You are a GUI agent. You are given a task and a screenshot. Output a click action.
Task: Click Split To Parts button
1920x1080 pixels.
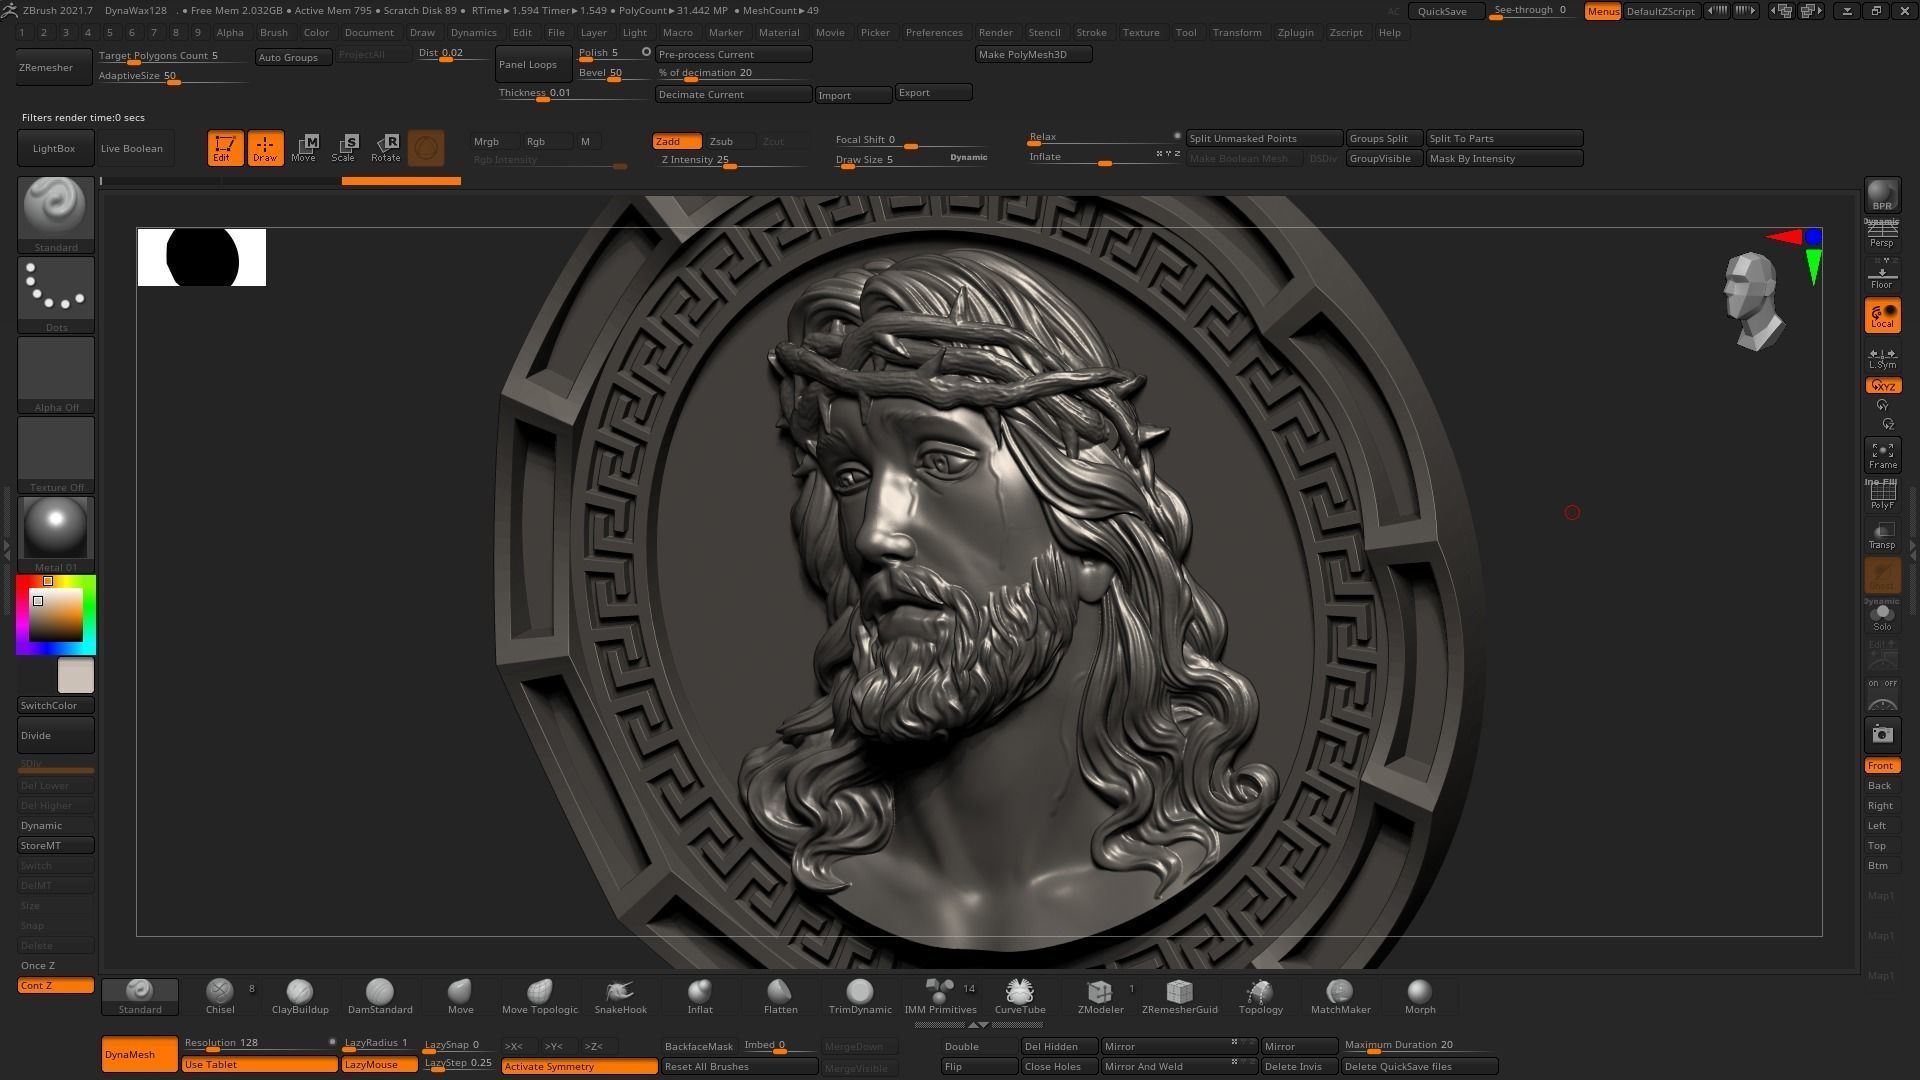[x=1504, y=138]
